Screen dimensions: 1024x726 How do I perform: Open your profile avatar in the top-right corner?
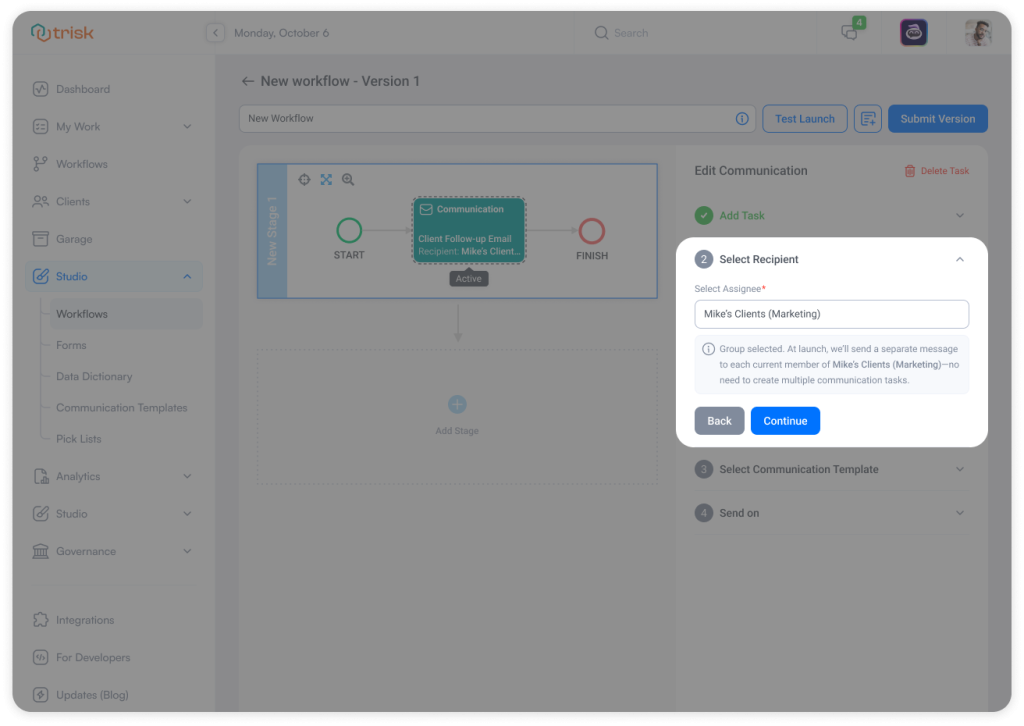point(977,31)
